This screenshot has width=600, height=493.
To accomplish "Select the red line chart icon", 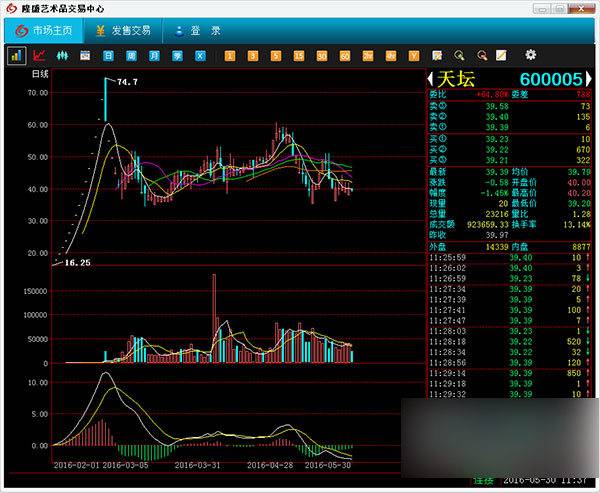I will coord(39,56).
